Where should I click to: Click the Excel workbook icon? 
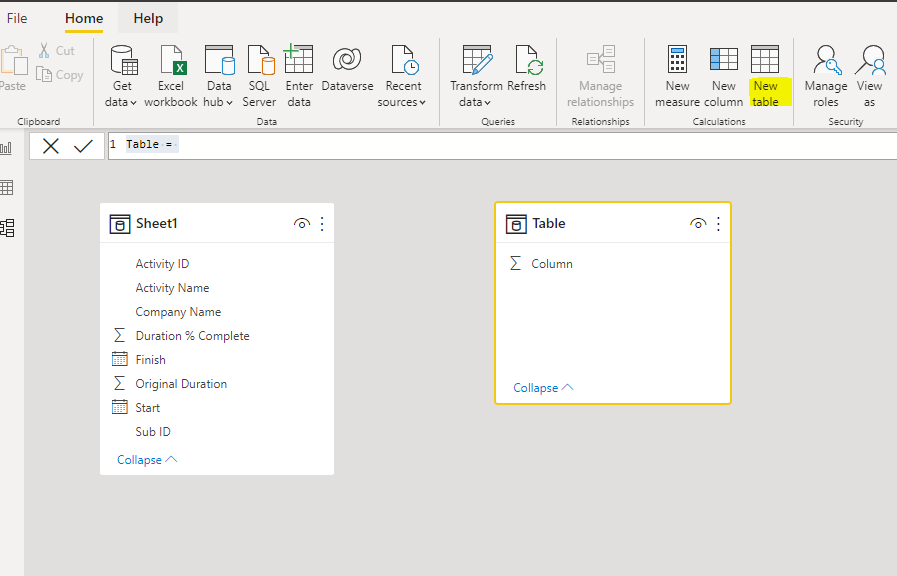pyautogui.click(x=171, y=62)
